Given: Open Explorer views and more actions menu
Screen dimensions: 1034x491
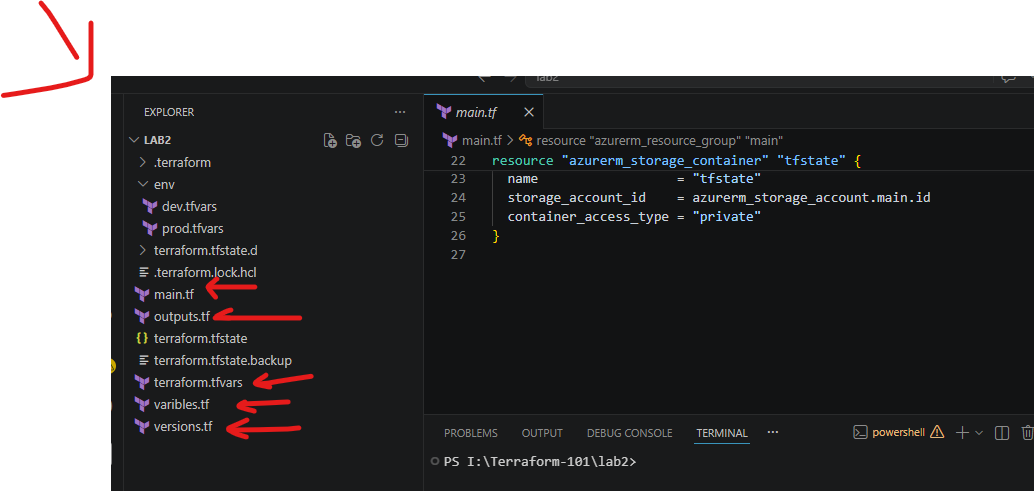Looking at the screenshot, I should [x=400, y=112].
